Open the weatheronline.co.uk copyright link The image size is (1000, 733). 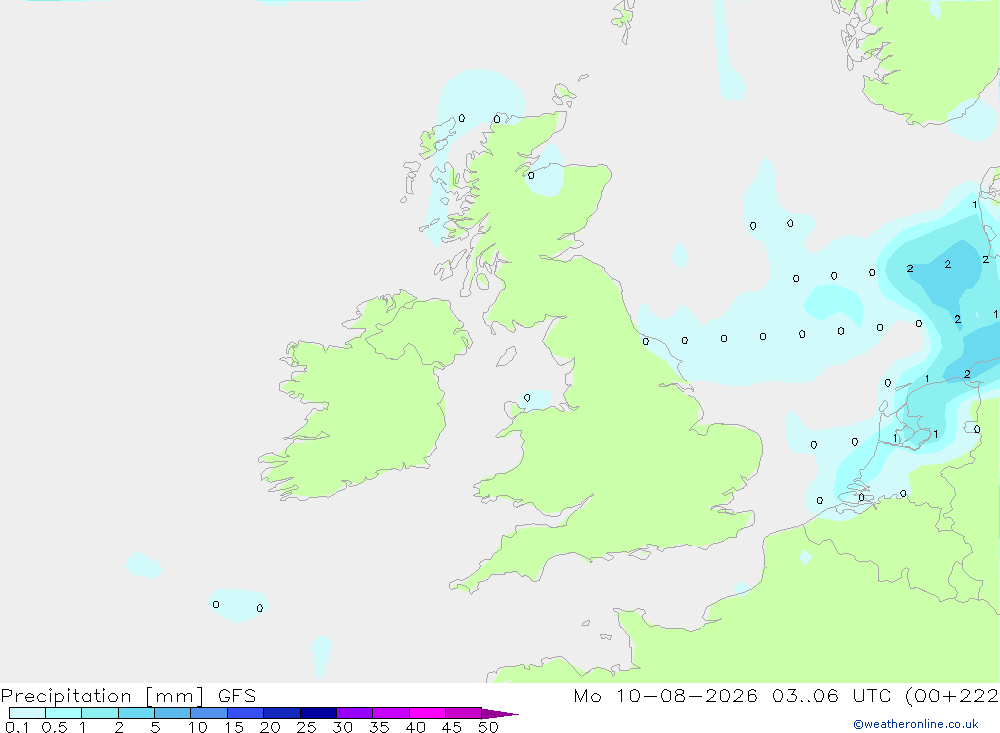click(916, 724)
